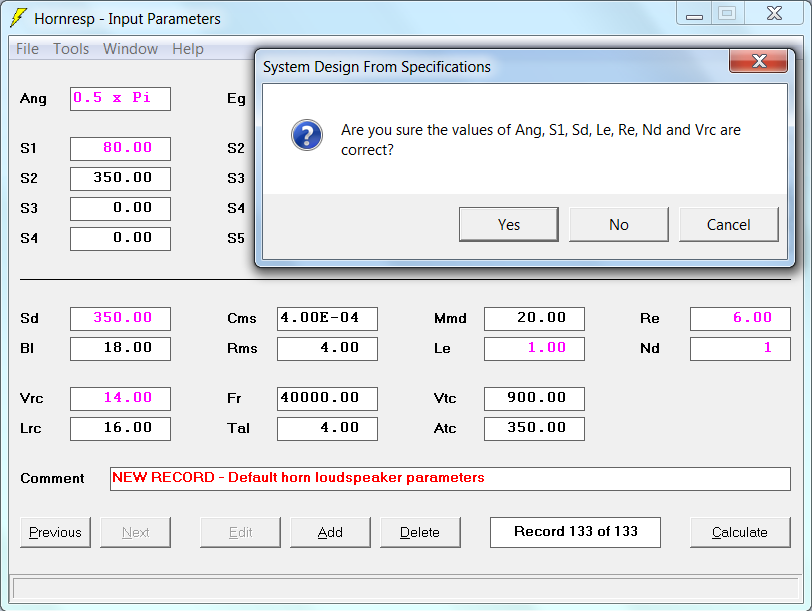Viewport: 812px width, 611px height.
Task: Minimize the Hornresp window
Action: click(694, 14)
